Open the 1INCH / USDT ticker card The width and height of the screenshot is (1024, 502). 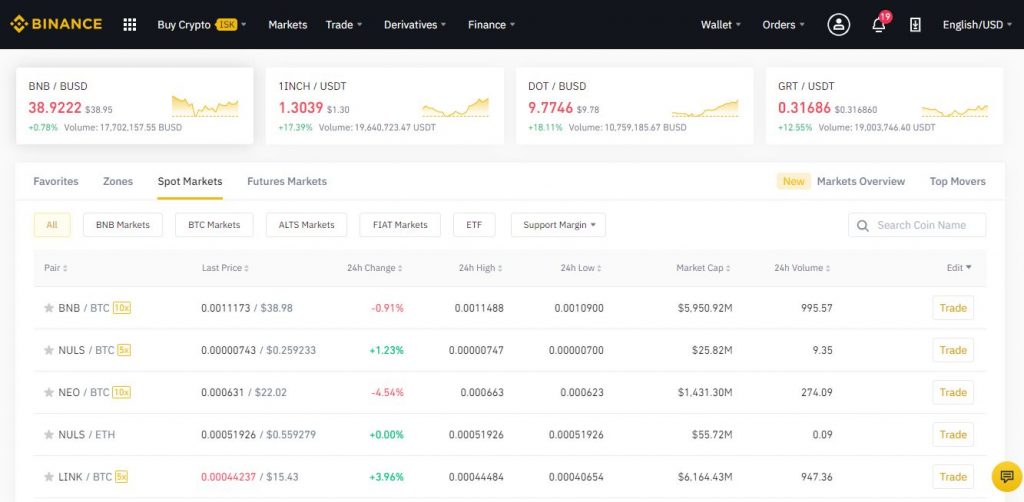pyautogui.click(x=385, y=106)
